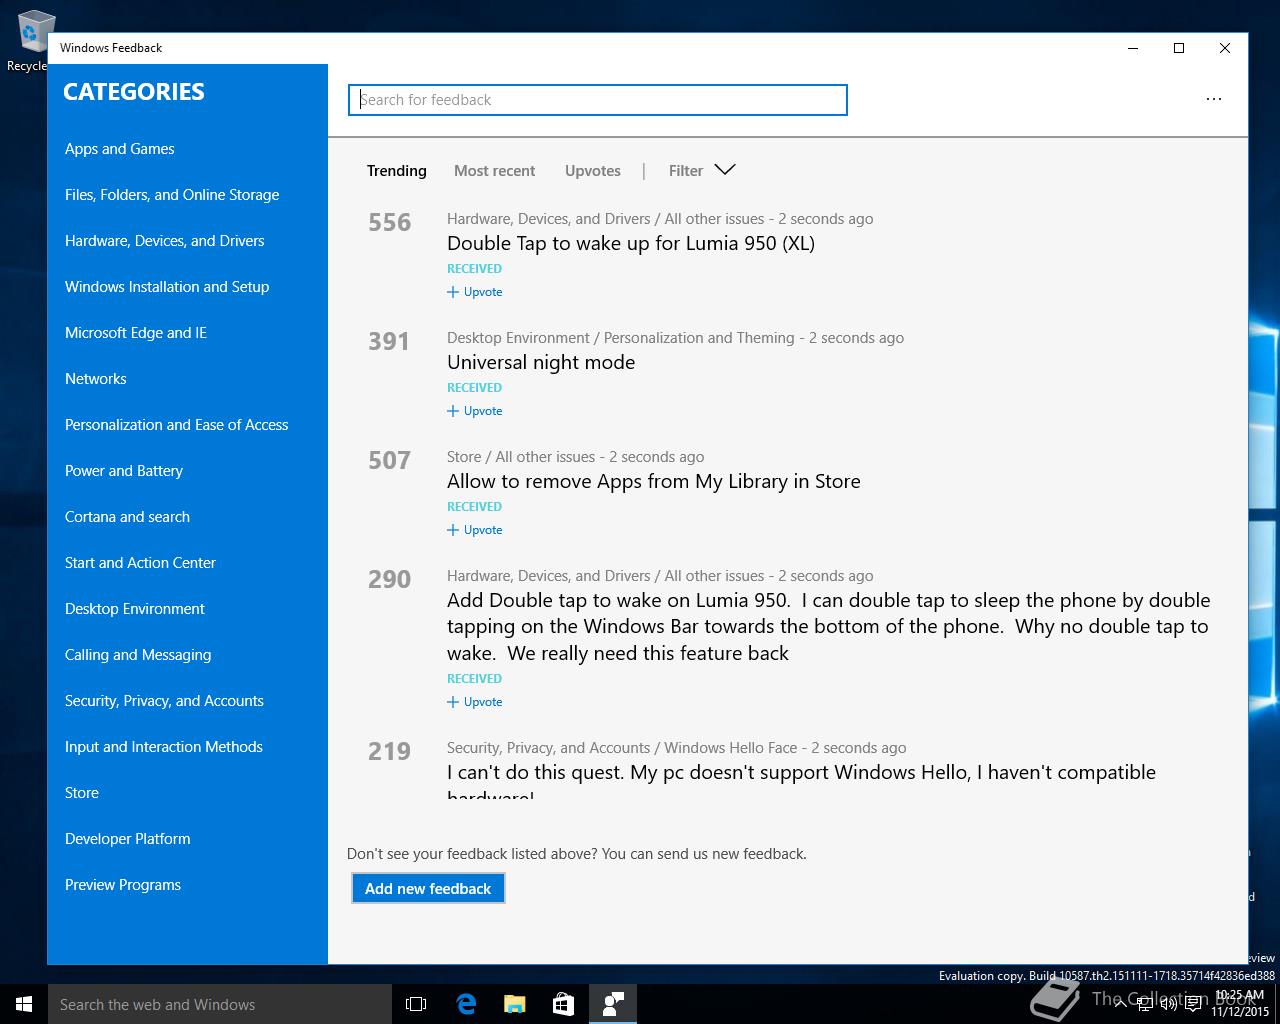Focus the Search for feedback field
Image resolution: width=1280 pixels, height=1024 pixels.
click(598, 100)
